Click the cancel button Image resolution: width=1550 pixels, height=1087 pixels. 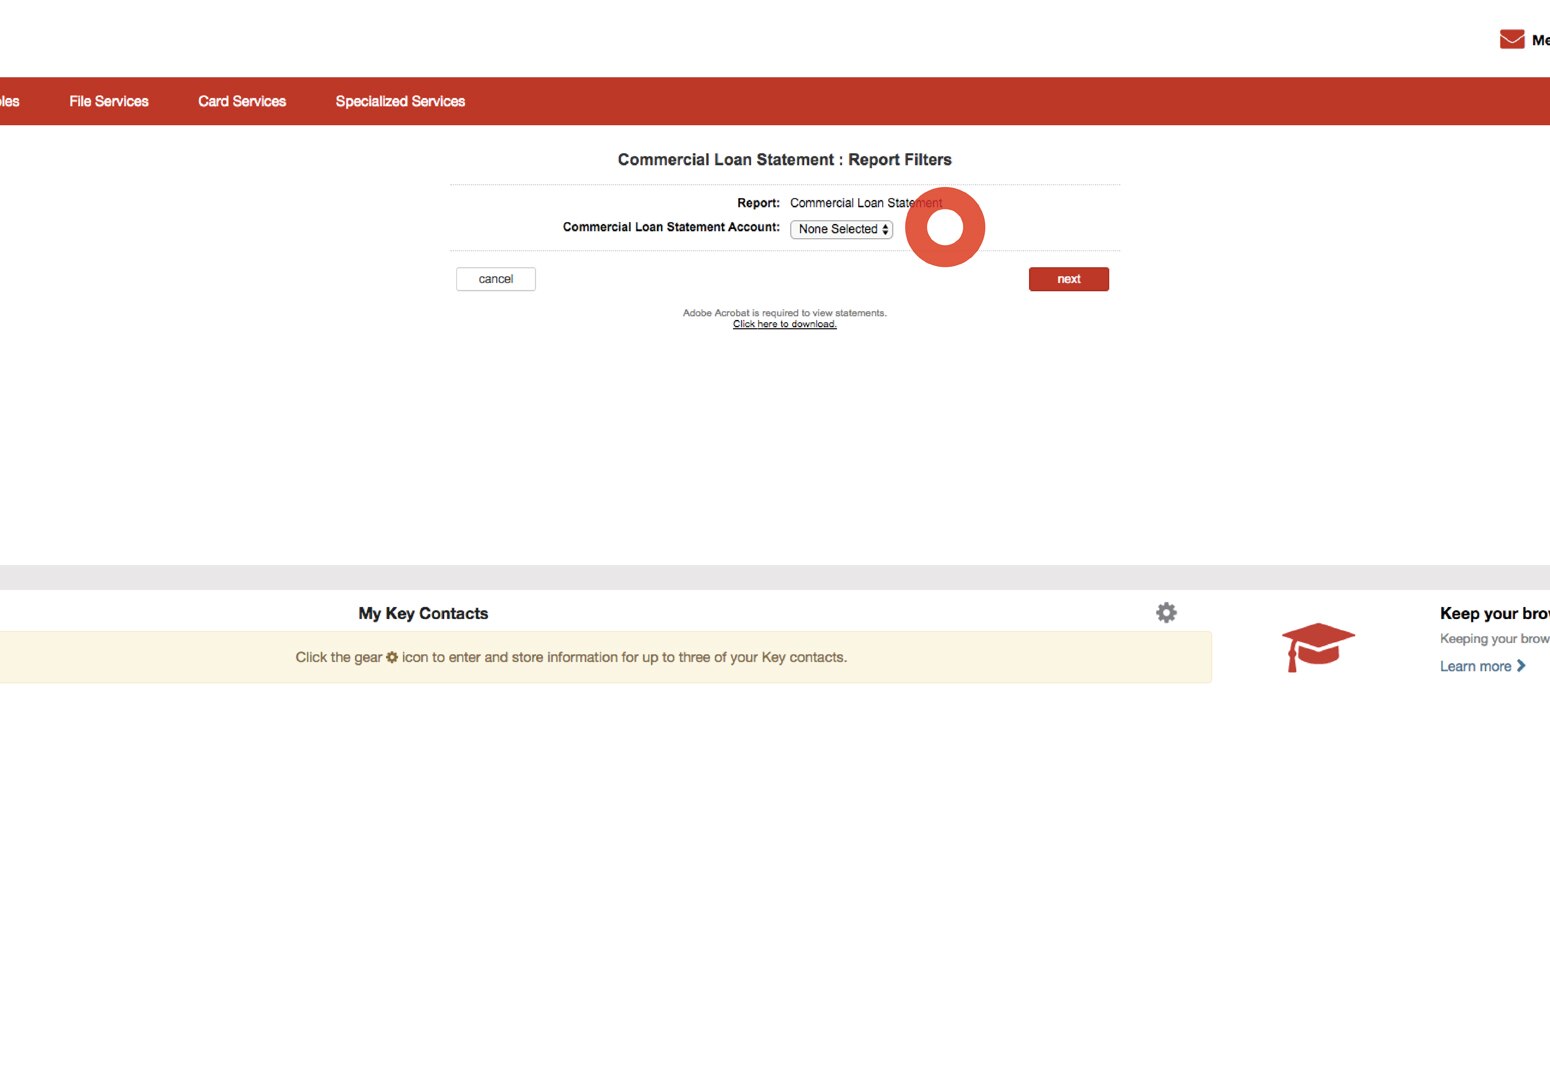pyautogui.click(x=495, y=279)
